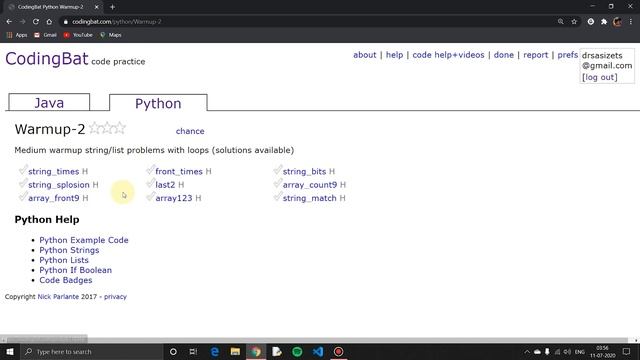640x360 pixels.
Task: Open the Maps bookmark
Action: [x=111, y=35]
